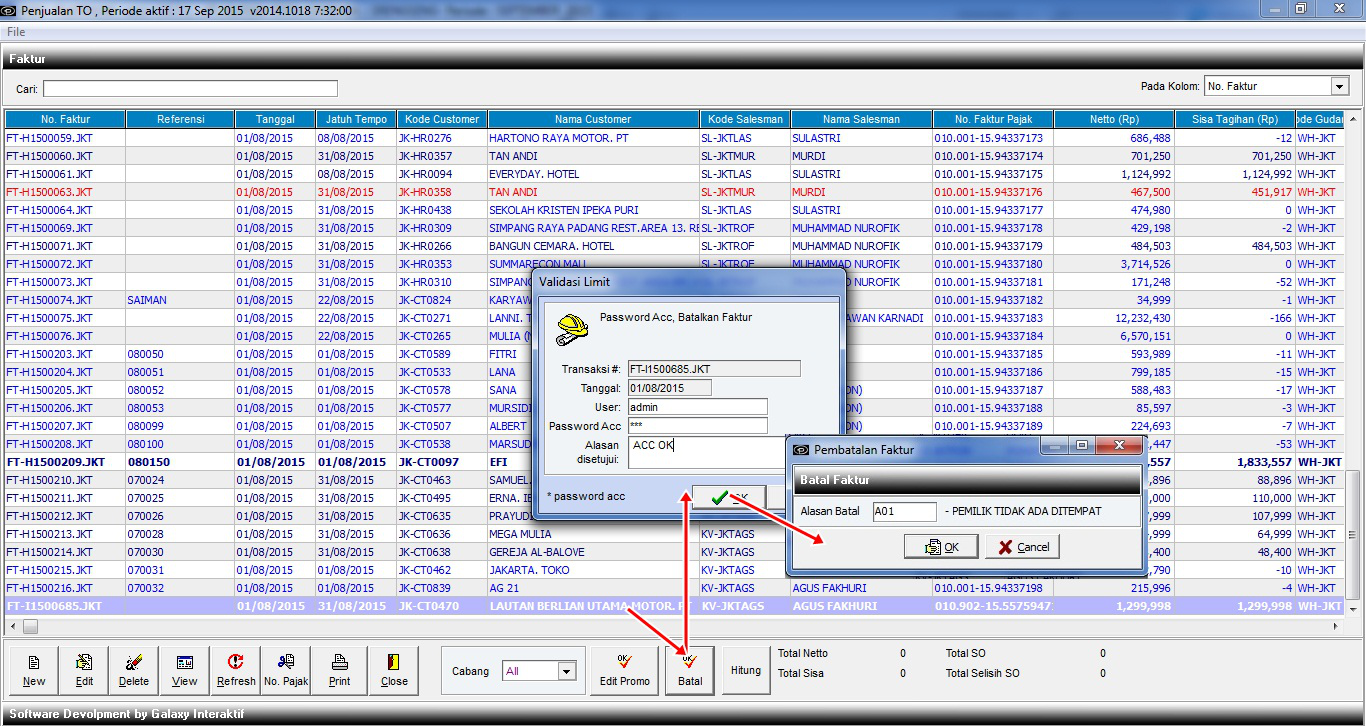
Task: Click the Close door icon
Action: coord(394,670)
